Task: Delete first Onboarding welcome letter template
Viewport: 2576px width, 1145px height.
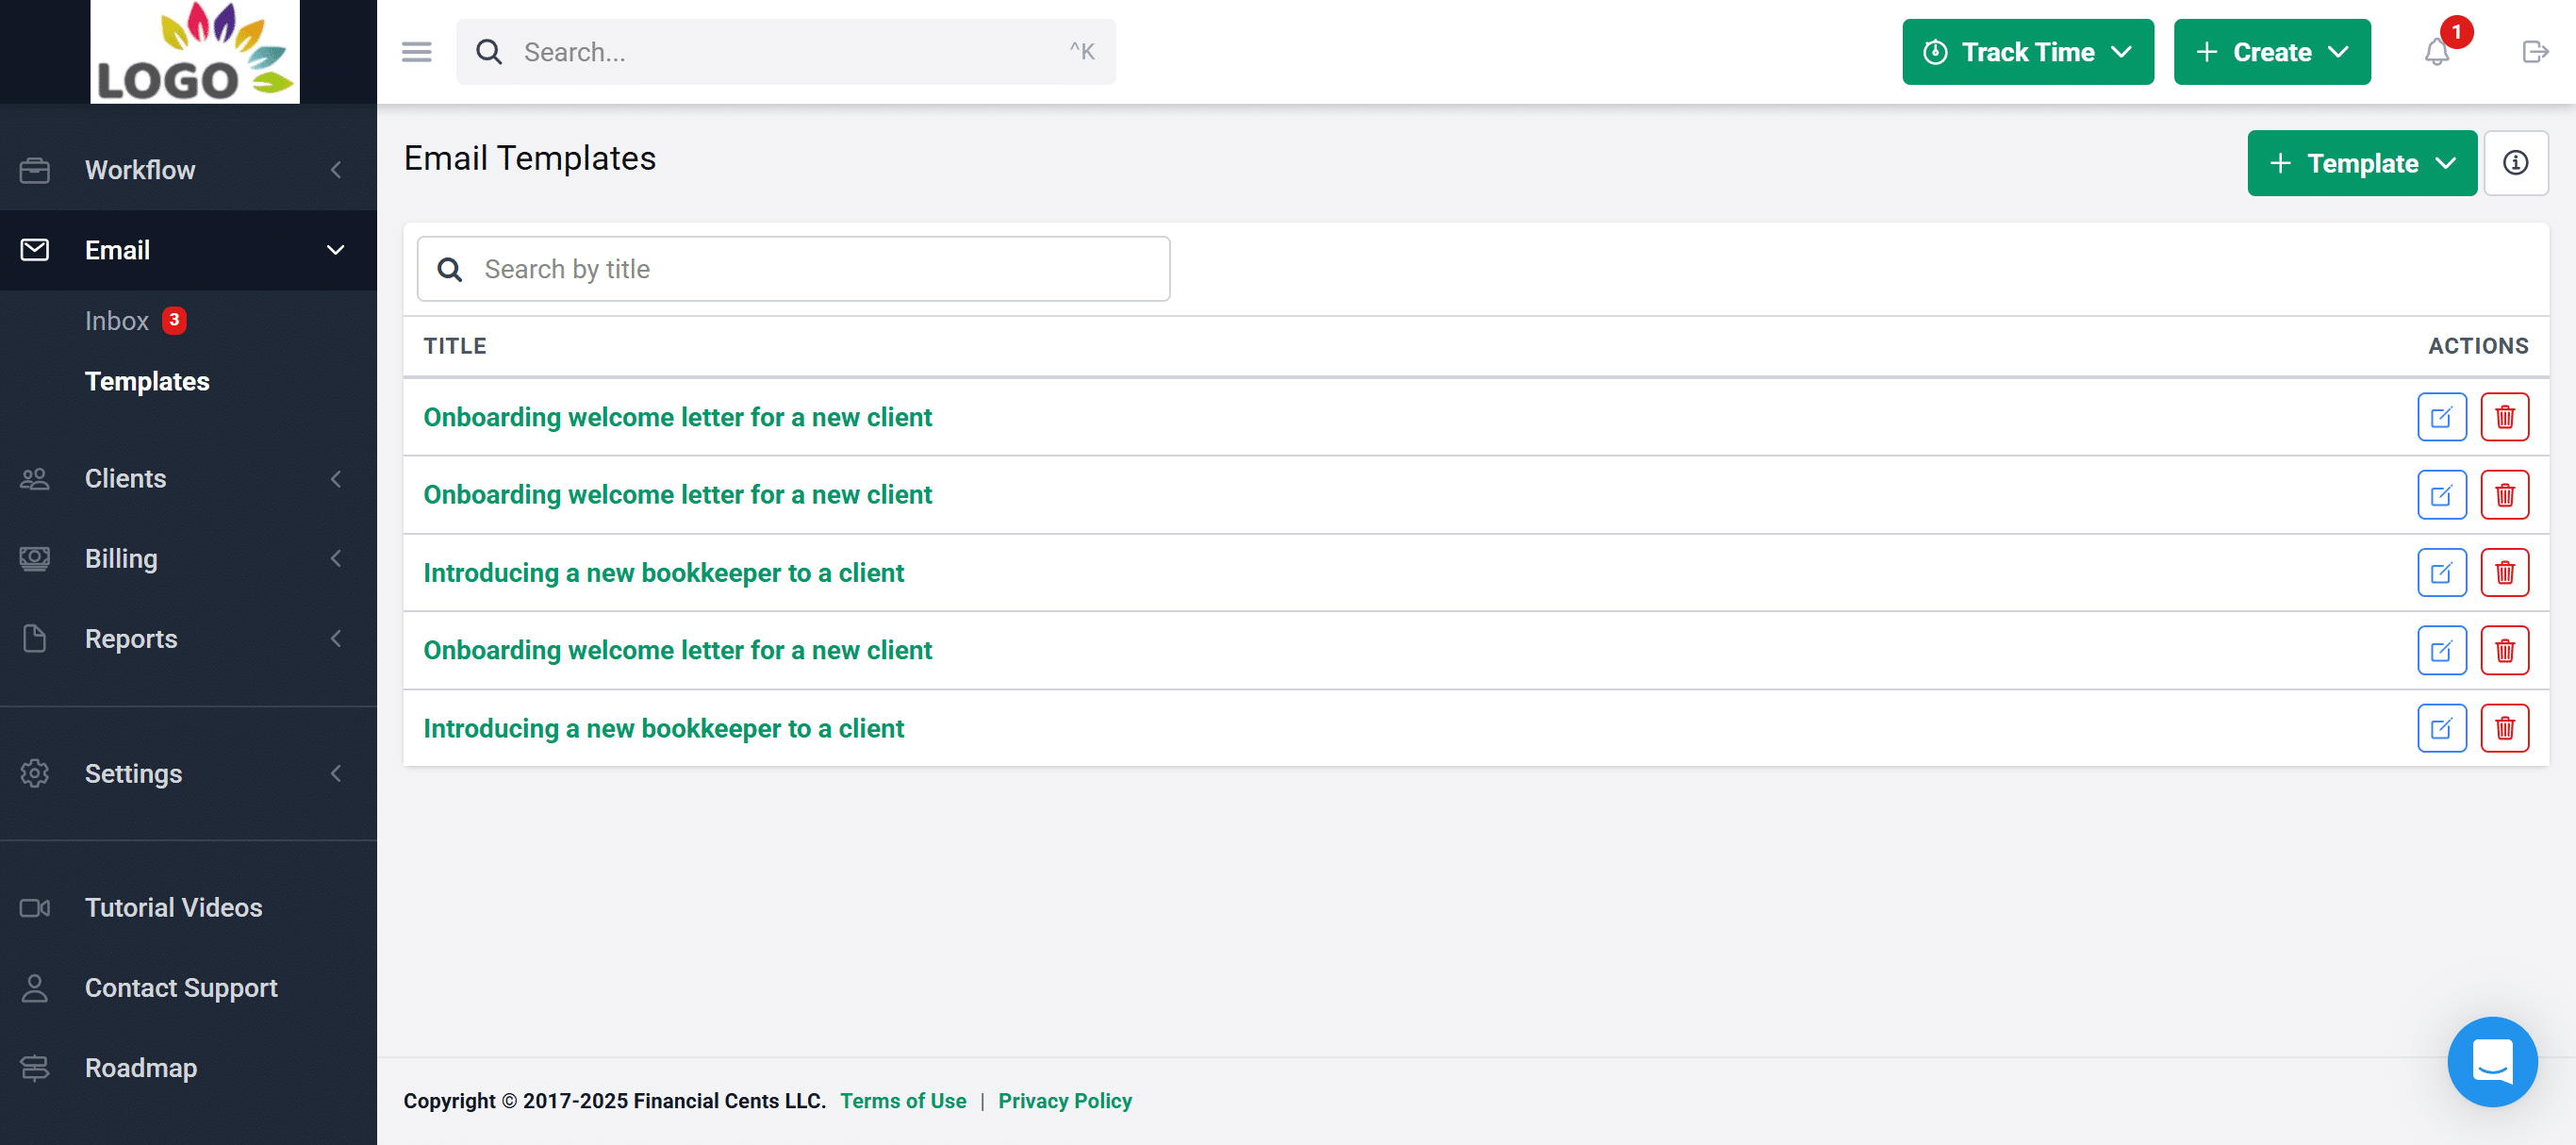Action: click(x=2504, y=417)
